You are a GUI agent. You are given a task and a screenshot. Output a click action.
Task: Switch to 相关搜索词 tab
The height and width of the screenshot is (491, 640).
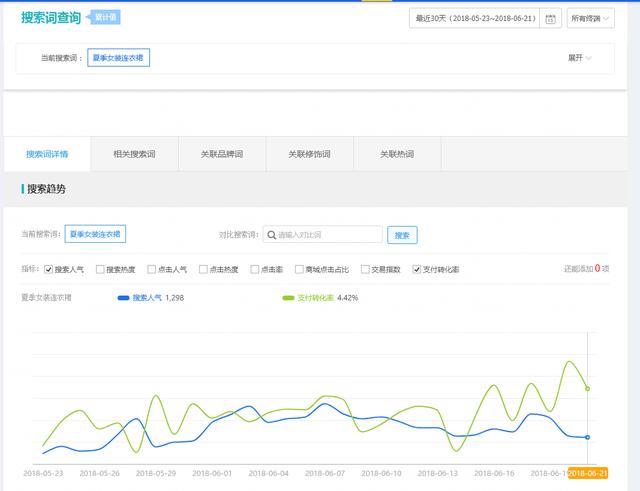(x=134, y=154)
